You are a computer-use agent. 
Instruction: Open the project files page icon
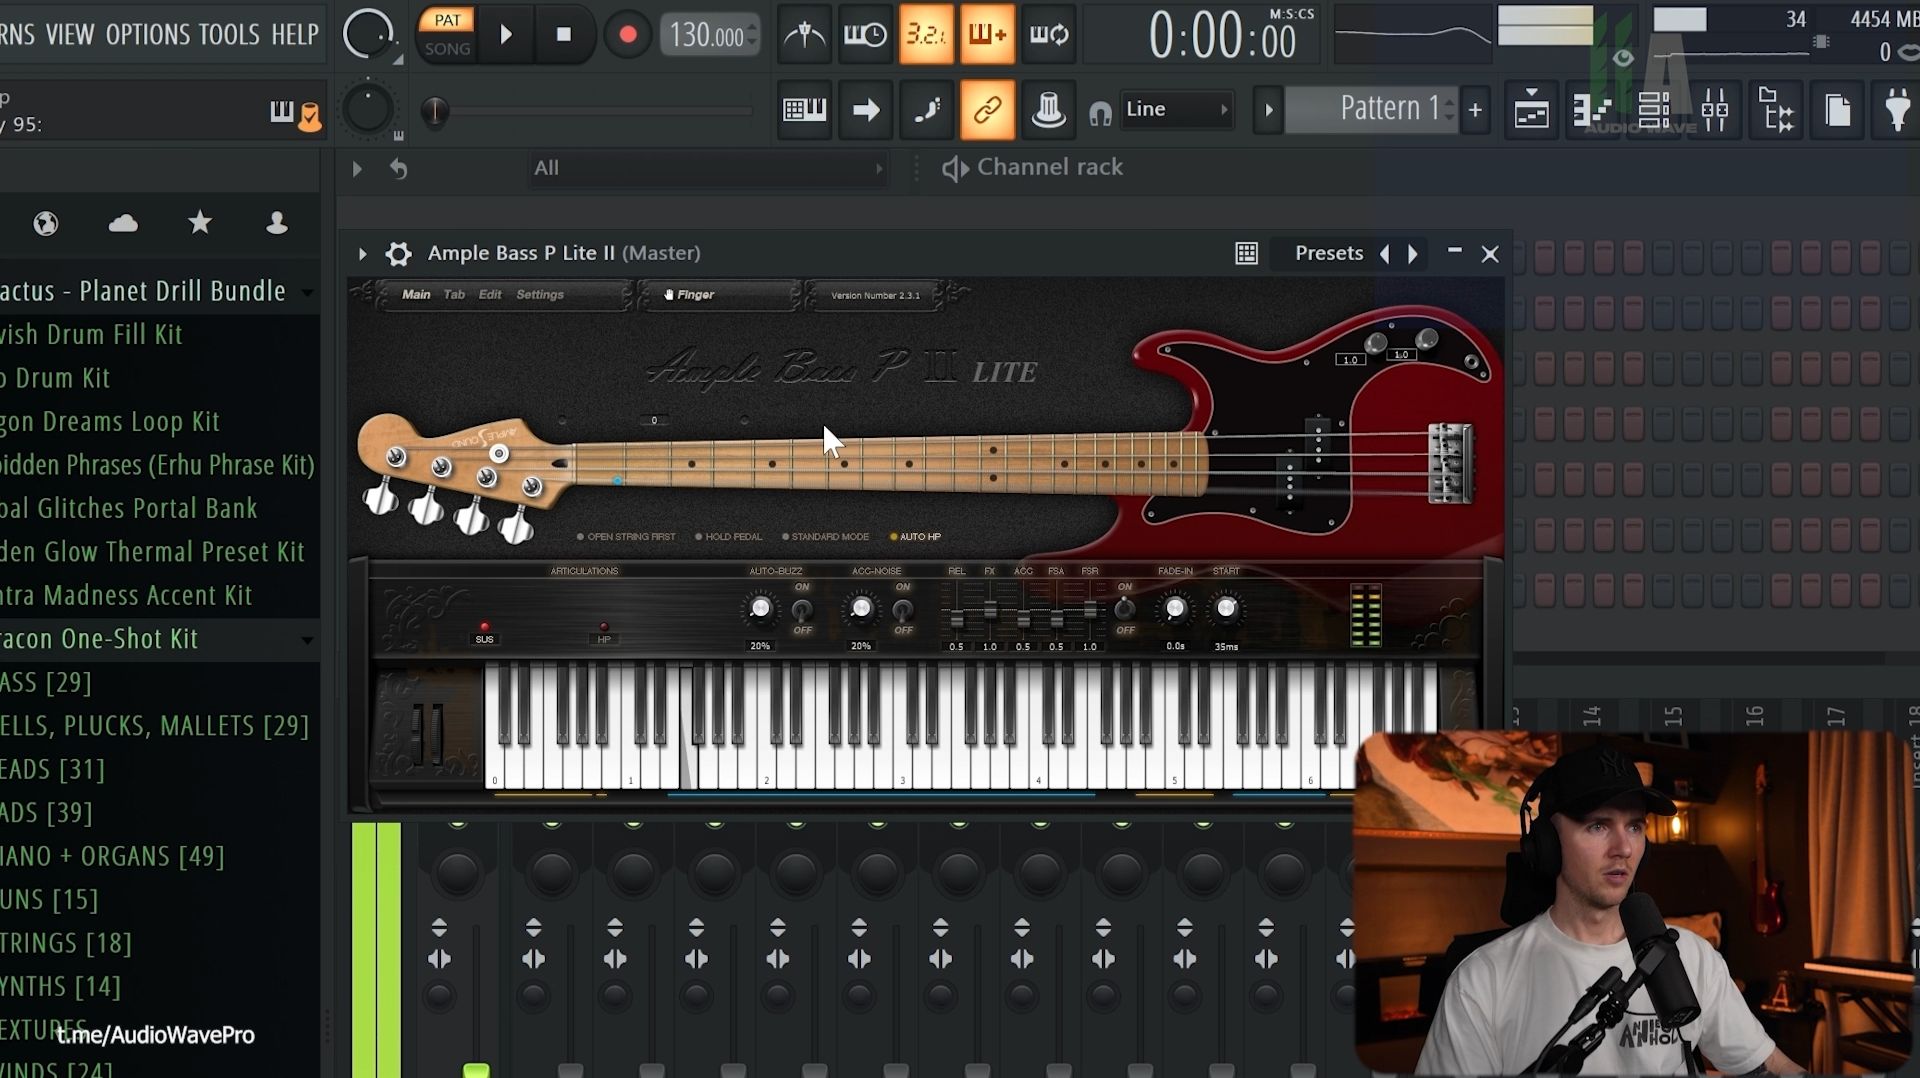pos(1837,110)
